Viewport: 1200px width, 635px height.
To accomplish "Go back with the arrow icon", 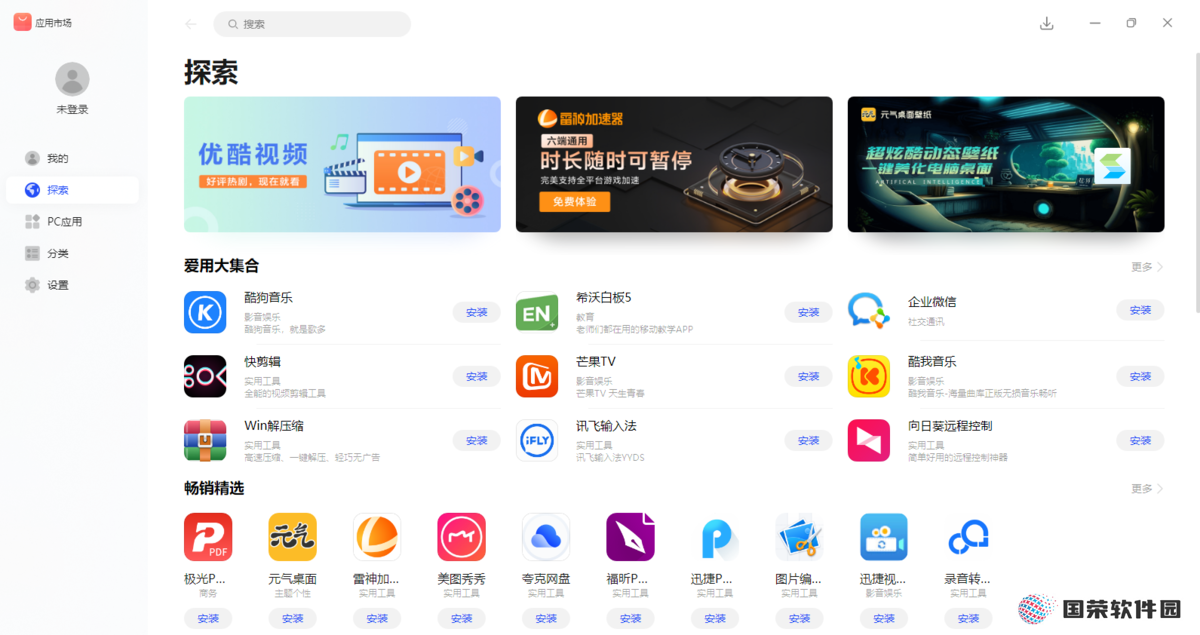I will [191, 24].
